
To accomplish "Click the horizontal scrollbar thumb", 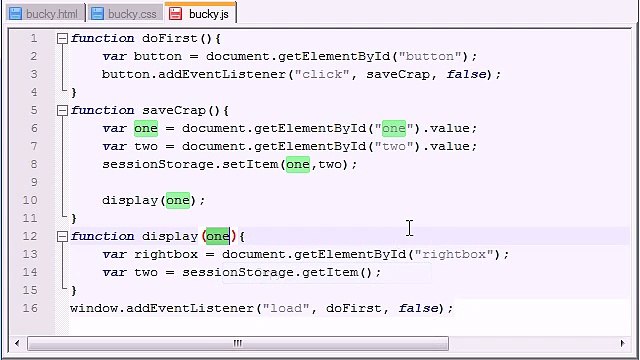I will [x=238, y=343].
